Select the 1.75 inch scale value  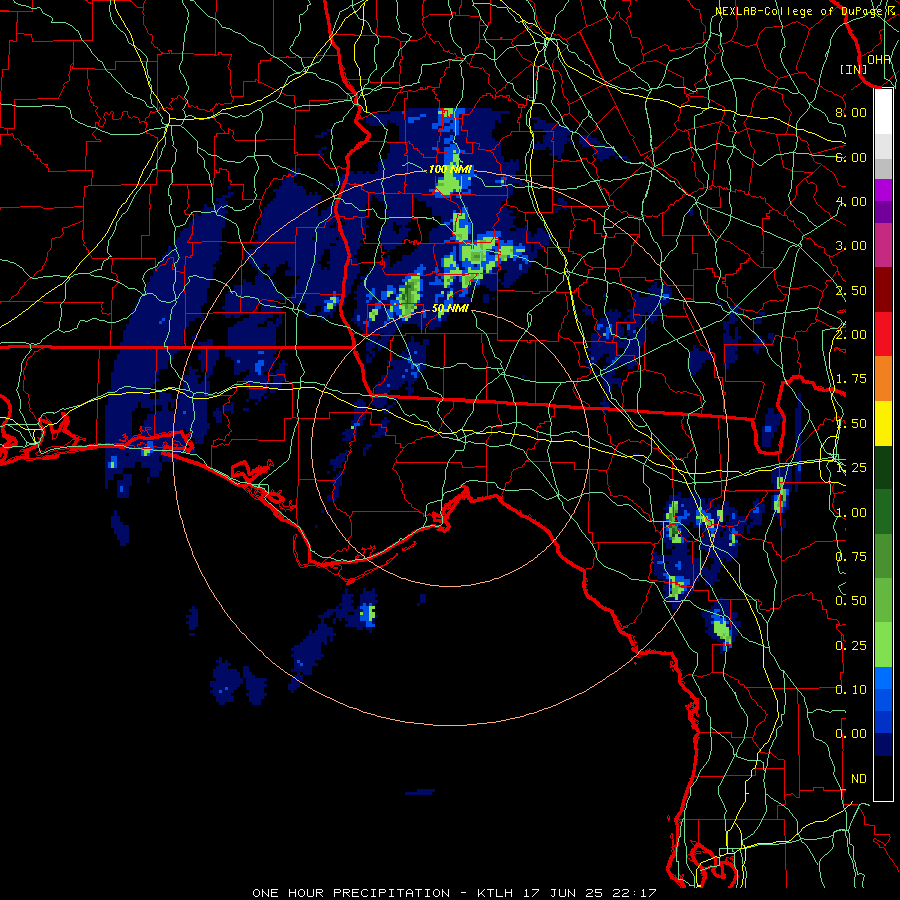click(851, 379)
